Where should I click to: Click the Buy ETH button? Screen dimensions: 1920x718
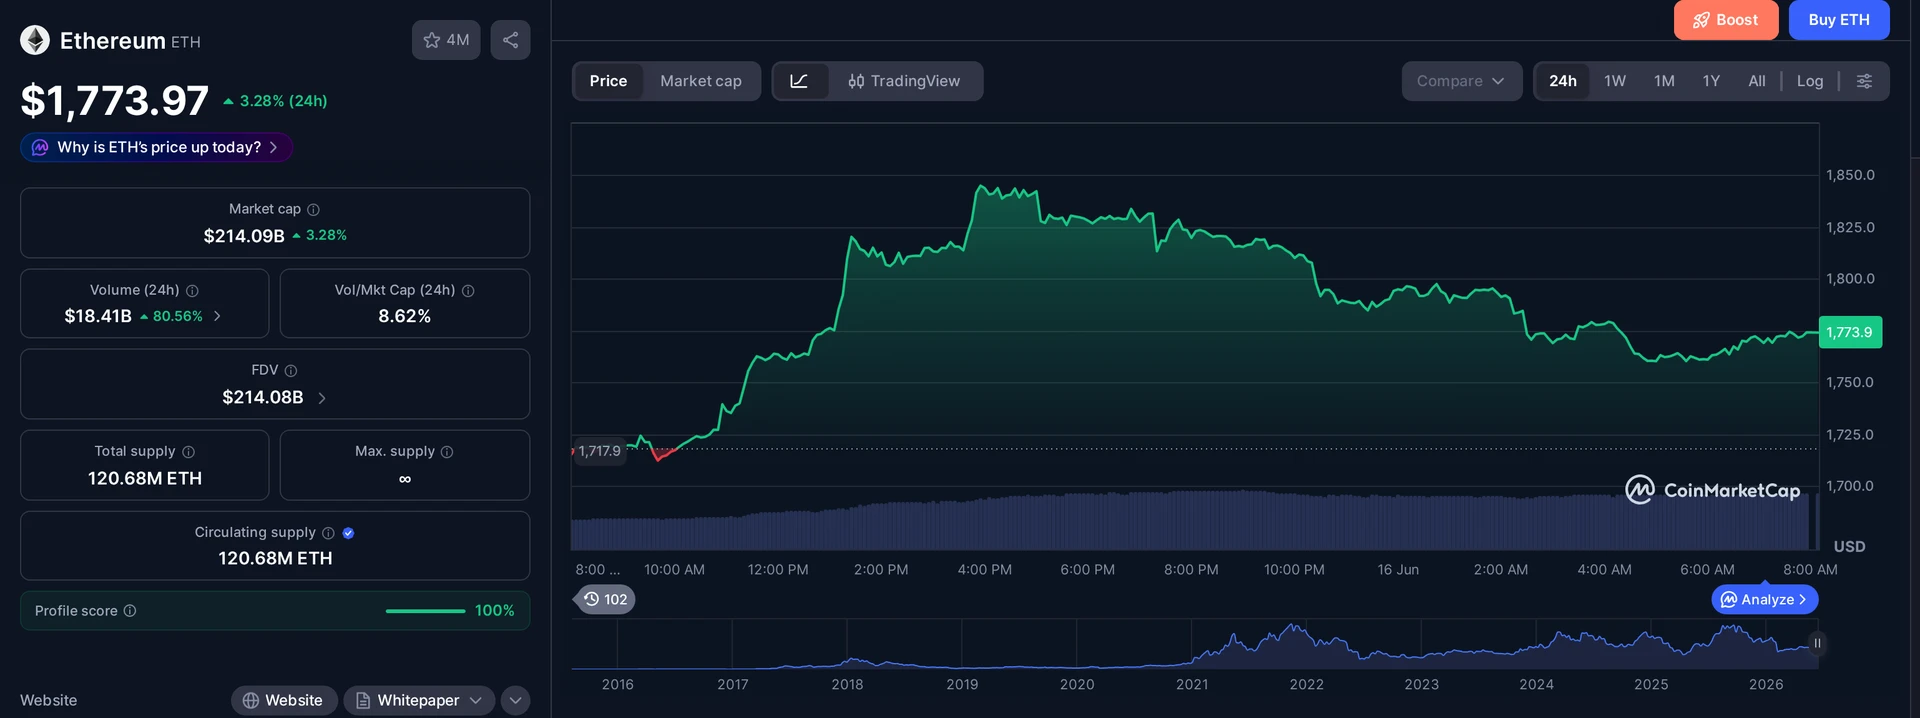1839,20
